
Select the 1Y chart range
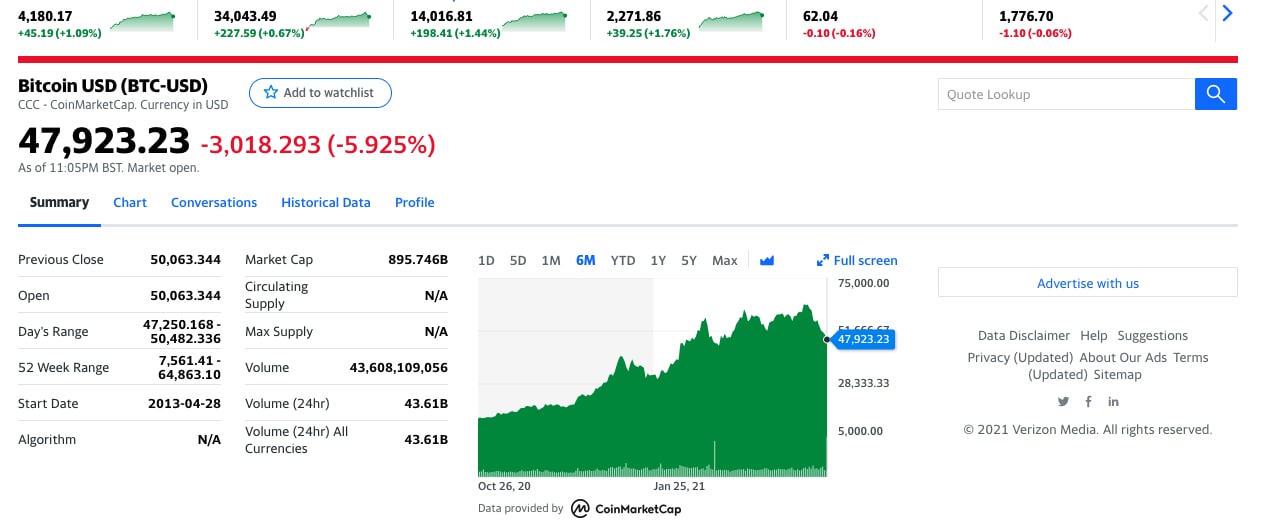pyautogui.click(x=658, y=260)
